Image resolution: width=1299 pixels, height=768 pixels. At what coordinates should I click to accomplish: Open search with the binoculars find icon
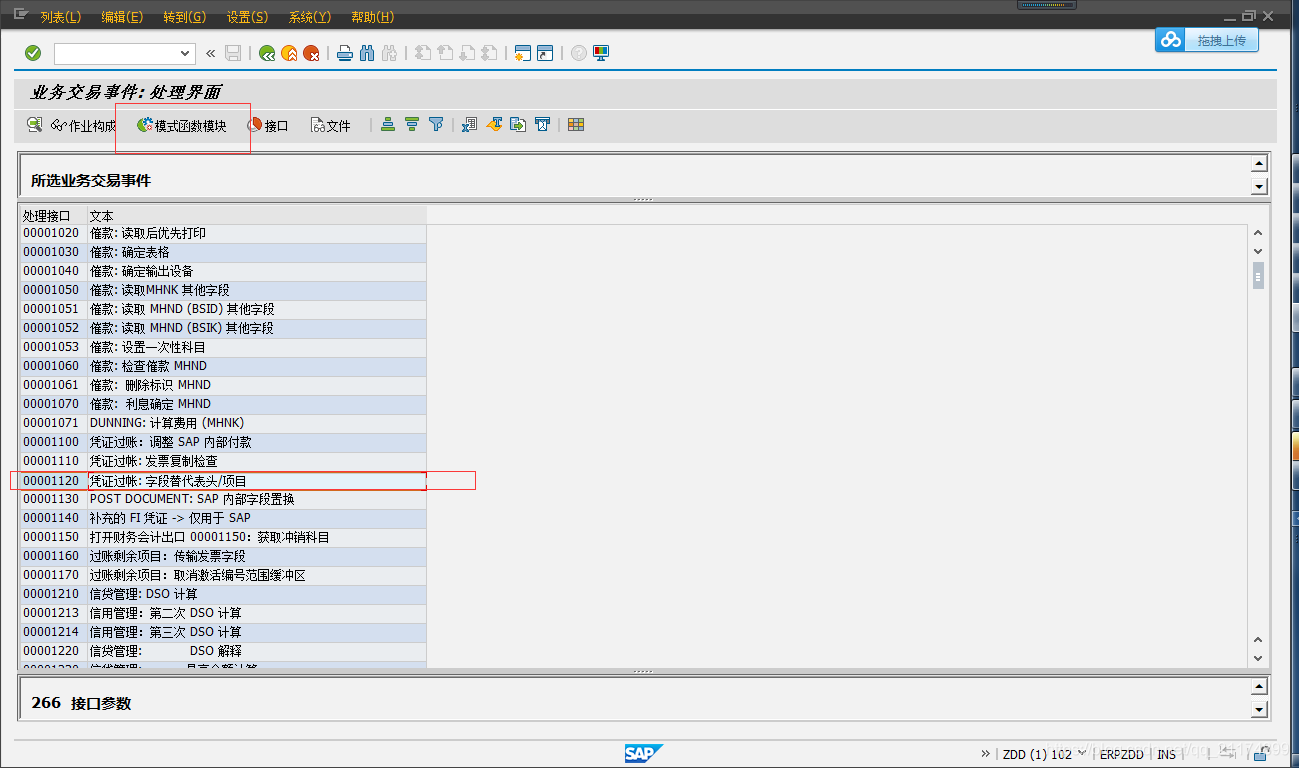(x=368, y=52)
